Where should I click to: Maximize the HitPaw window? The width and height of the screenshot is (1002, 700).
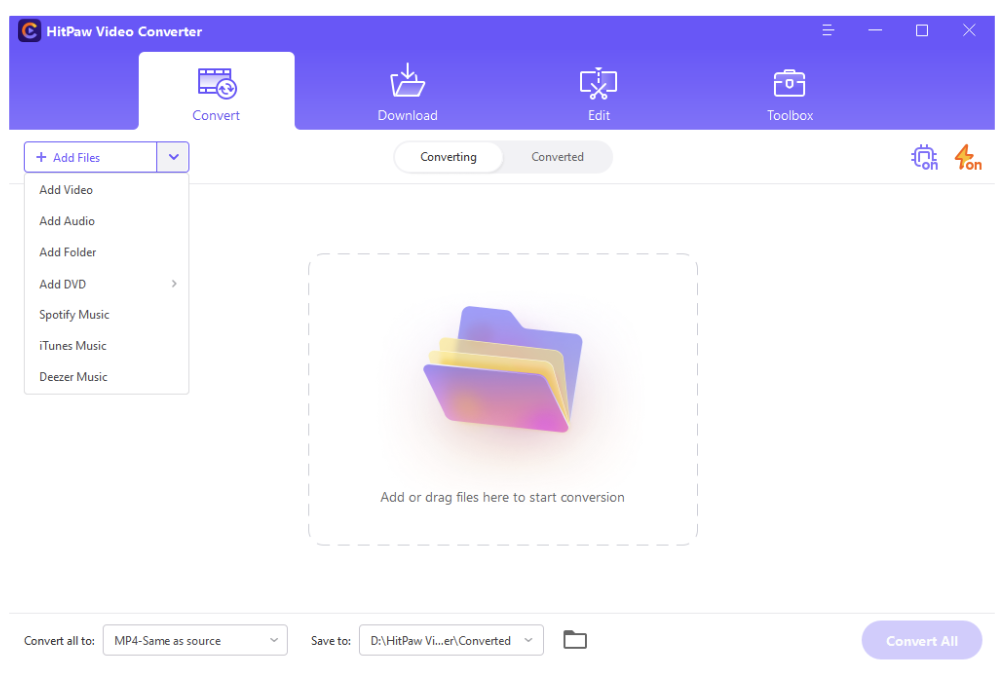(x=921, y=30)
